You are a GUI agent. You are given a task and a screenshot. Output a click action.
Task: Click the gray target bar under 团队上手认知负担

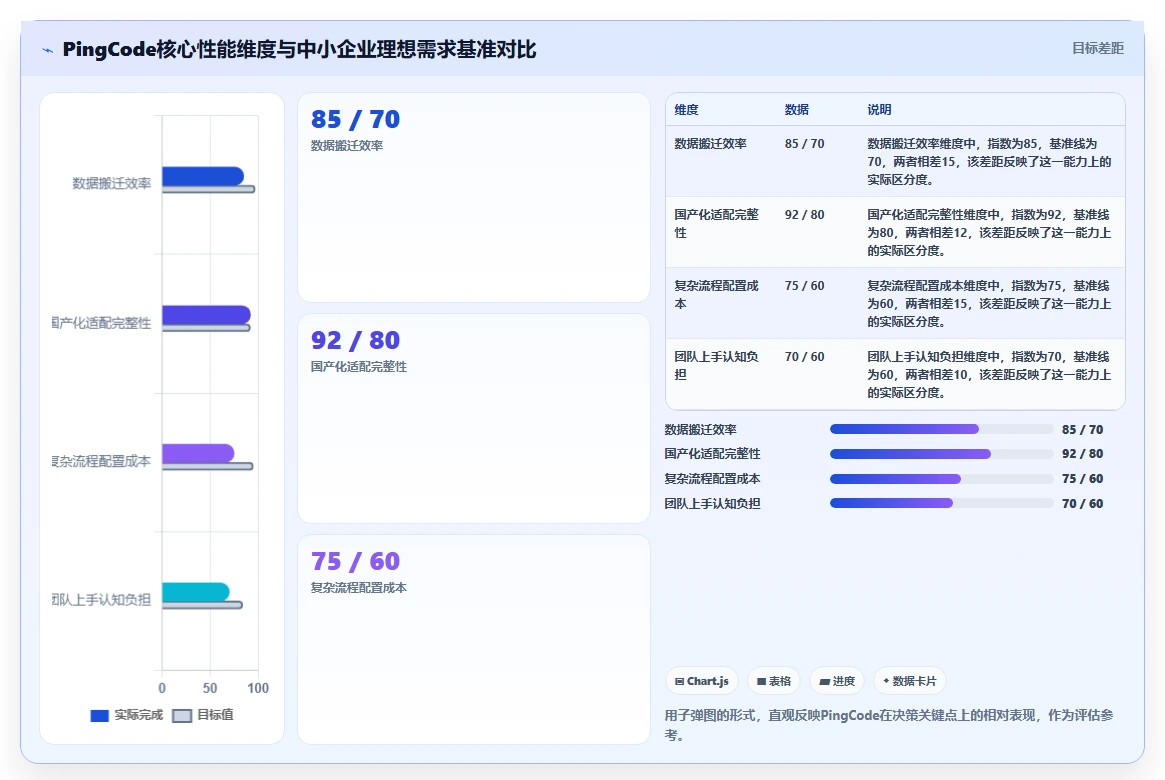(x=202, y=605)
